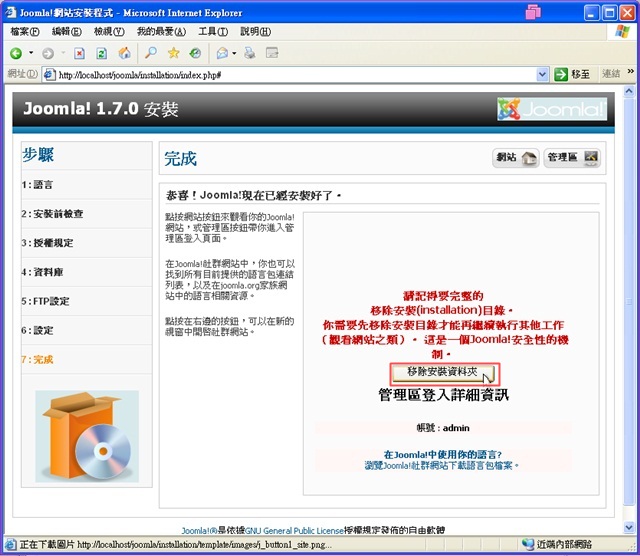Click the Mail envelope icon
This screenshot has height=556, width=640.
tap(222, 53)
